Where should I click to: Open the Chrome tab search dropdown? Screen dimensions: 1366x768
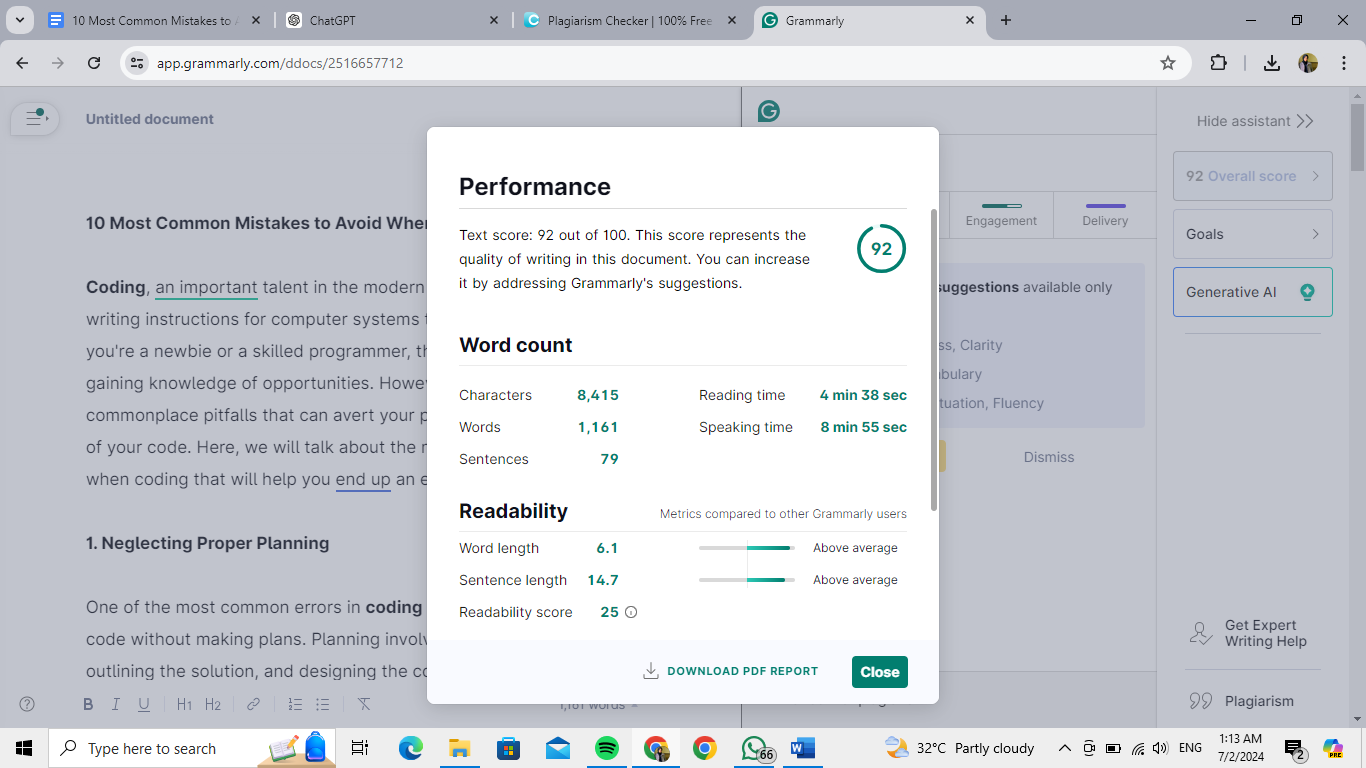(x=19, y=20)
